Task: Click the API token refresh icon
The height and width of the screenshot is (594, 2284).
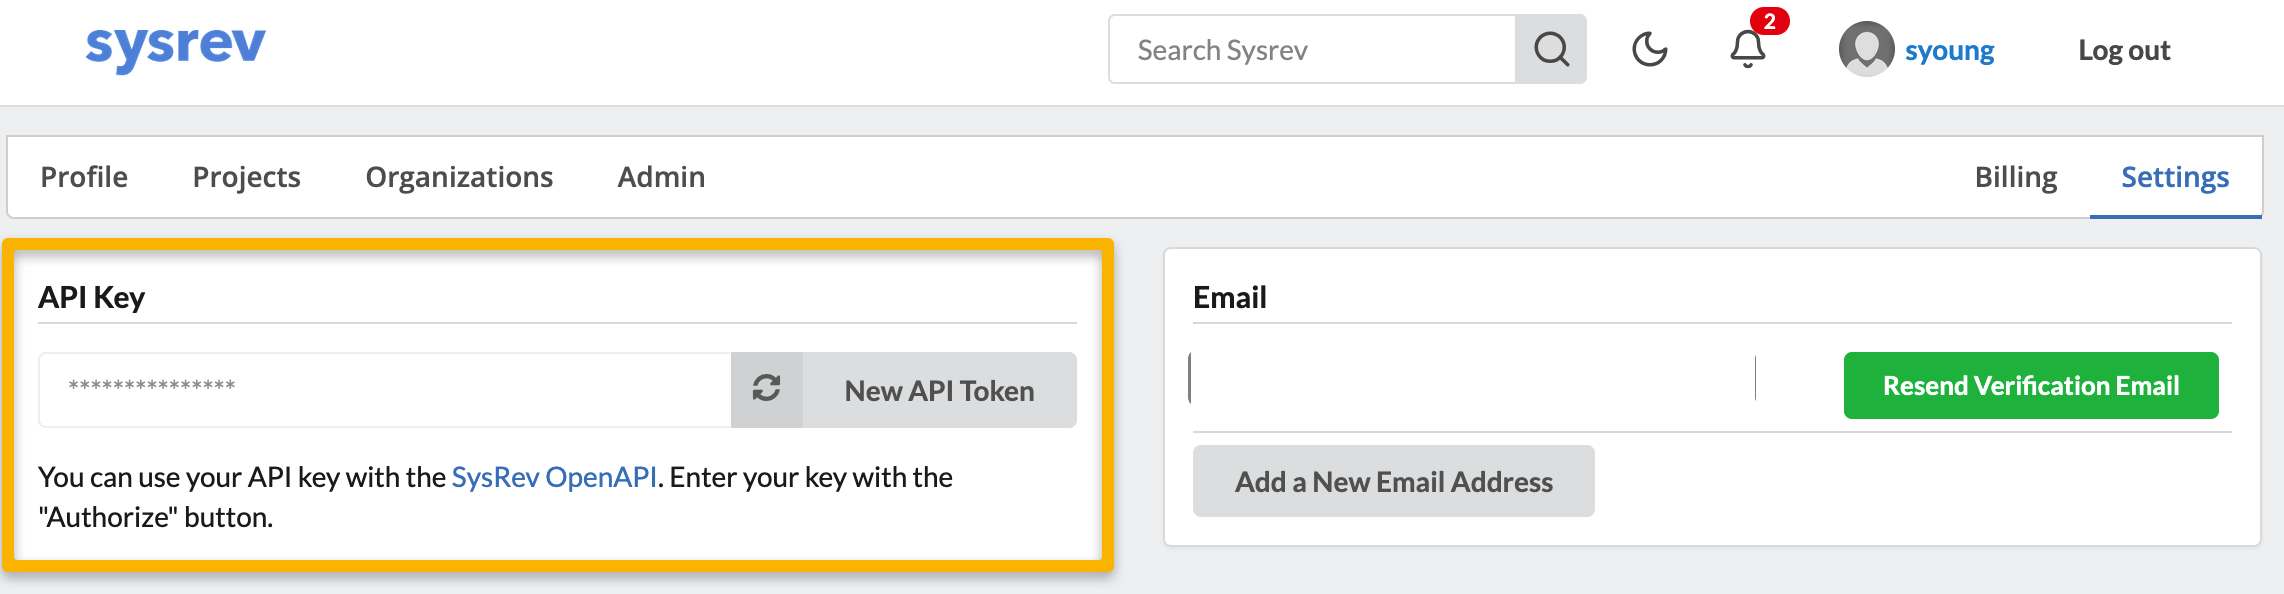Action: (767, 389)
